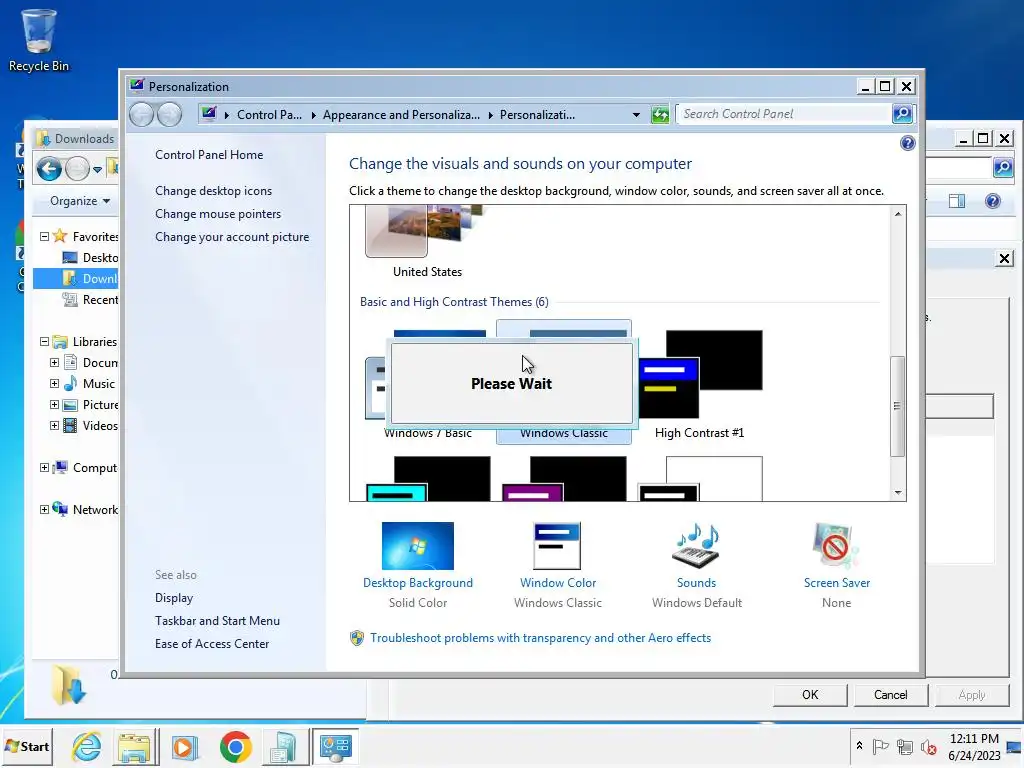Click the Sounds icon
This screenshot has height=768, width=1024.
tap(696, 546)
